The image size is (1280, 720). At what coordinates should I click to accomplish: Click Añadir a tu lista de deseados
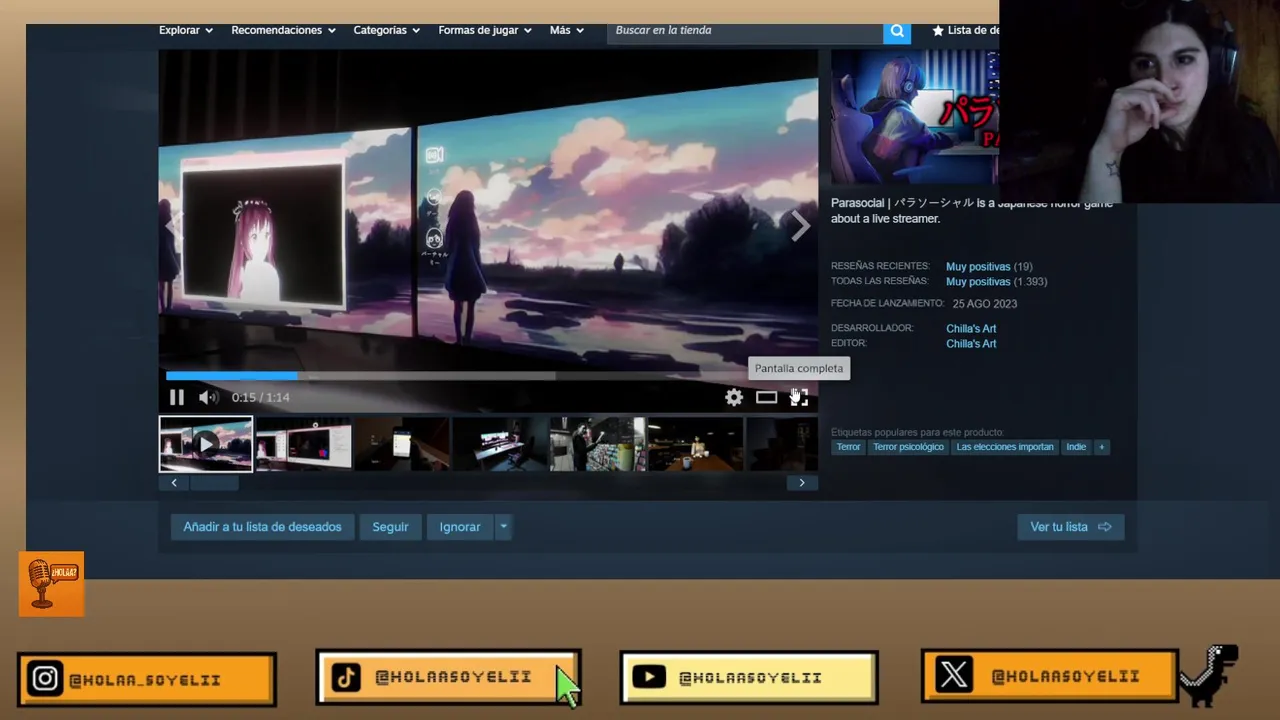tap(262, 527)
